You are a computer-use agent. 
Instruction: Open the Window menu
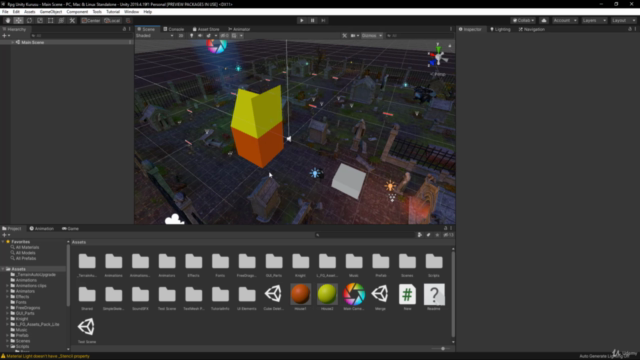coord(131,12)
